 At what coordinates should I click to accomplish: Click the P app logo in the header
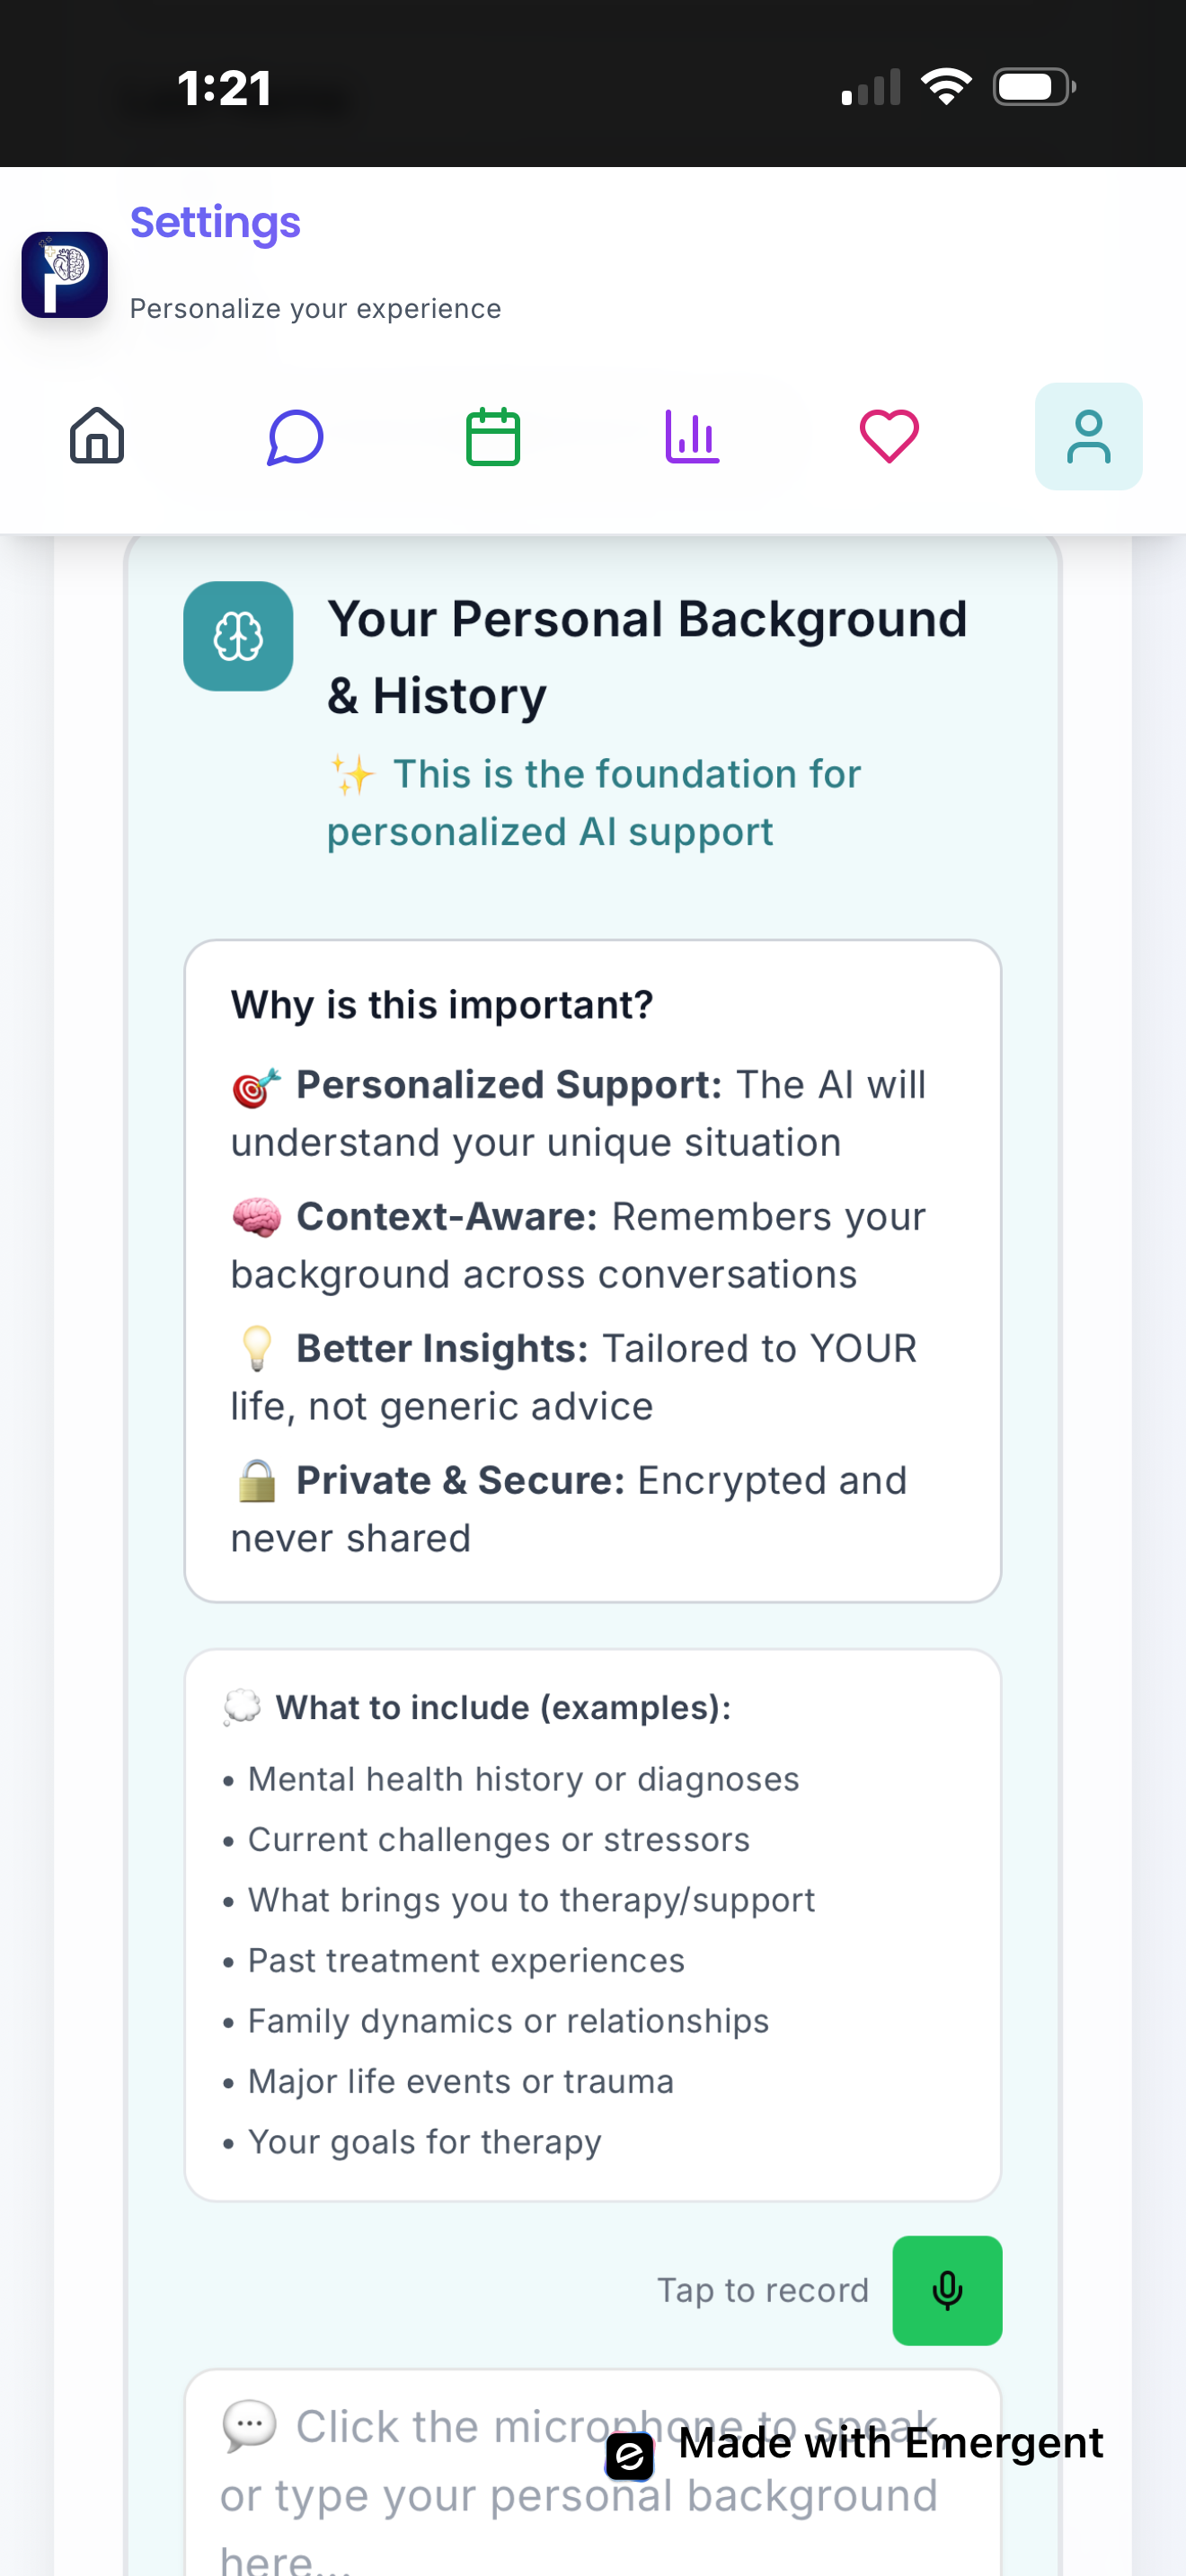[x=64, y=275]
